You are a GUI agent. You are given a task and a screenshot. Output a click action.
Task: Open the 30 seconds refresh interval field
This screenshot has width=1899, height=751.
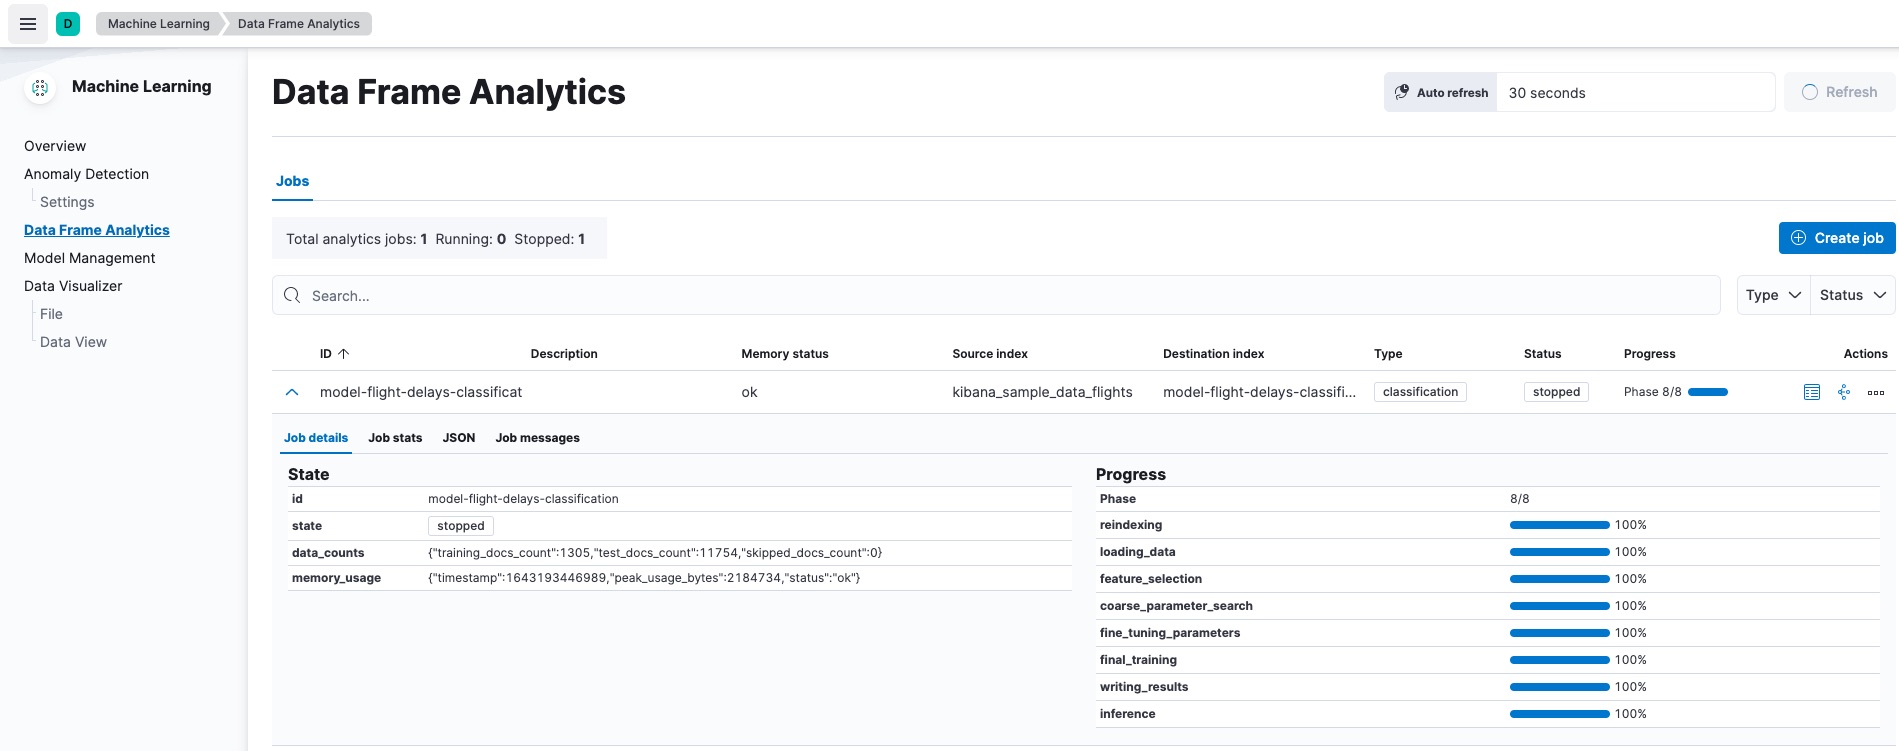coord(1634,92)
